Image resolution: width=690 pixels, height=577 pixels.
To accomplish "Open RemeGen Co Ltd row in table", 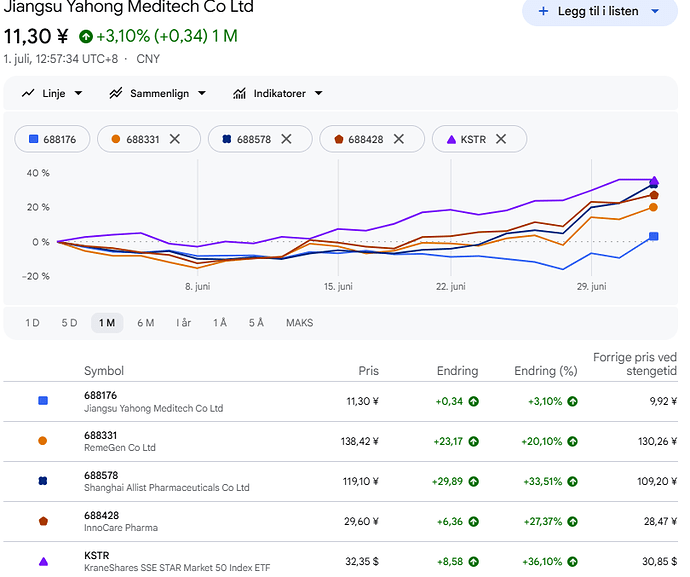I will click(x=341, y=441).
